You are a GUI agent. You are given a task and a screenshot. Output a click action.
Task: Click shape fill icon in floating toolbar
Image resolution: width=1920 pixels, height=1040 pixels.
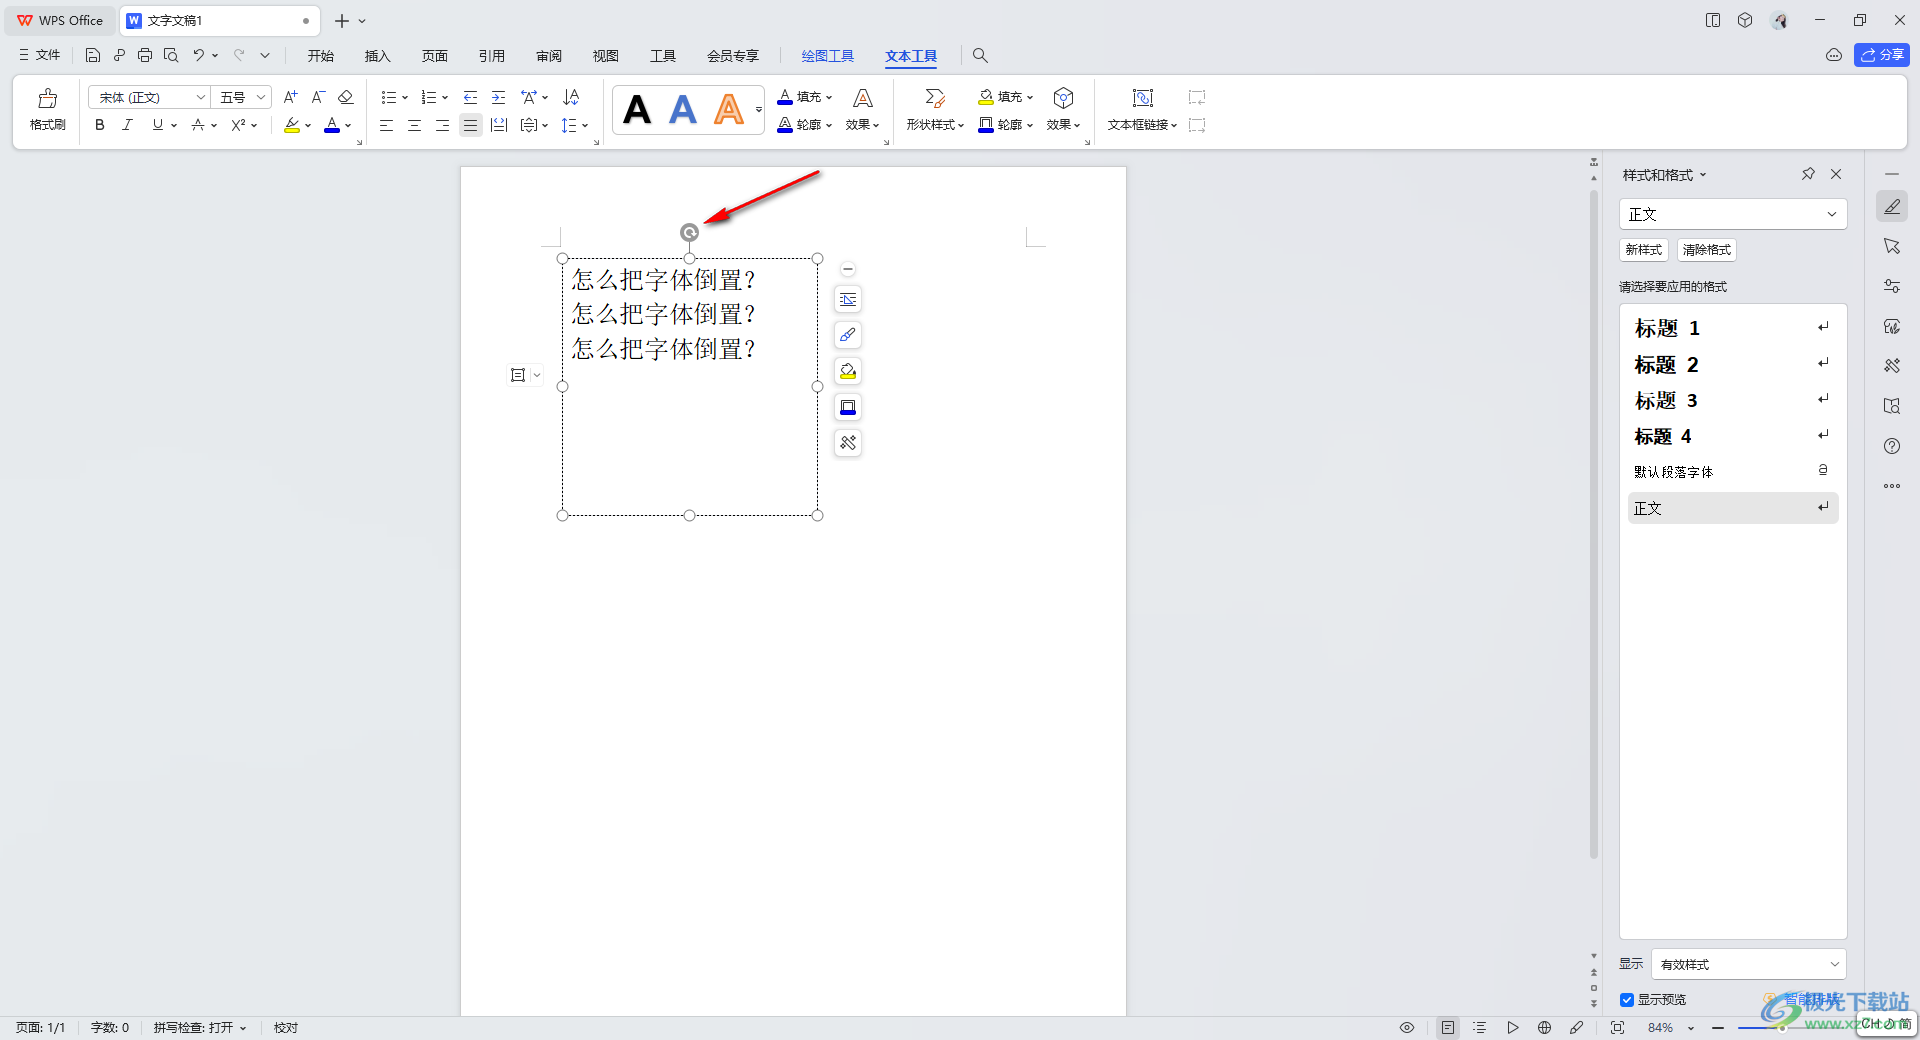point(848,371)
